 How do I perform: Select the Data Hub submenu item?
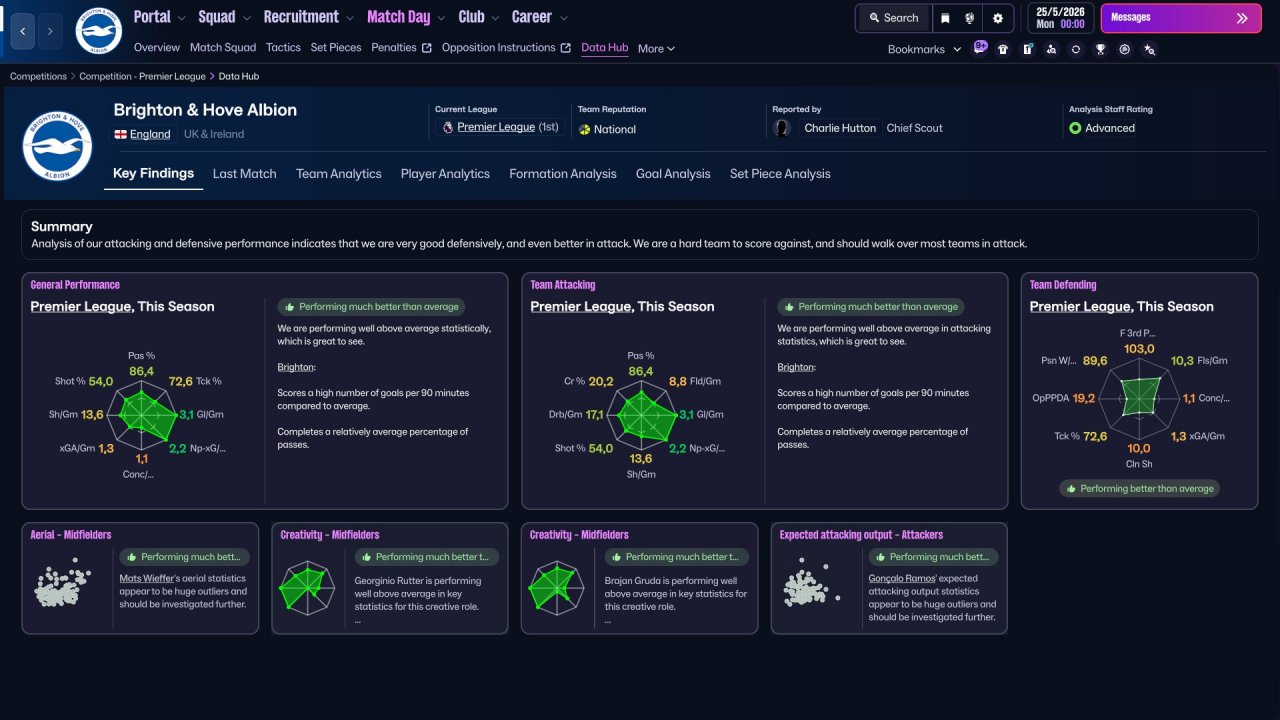[605, 48]
